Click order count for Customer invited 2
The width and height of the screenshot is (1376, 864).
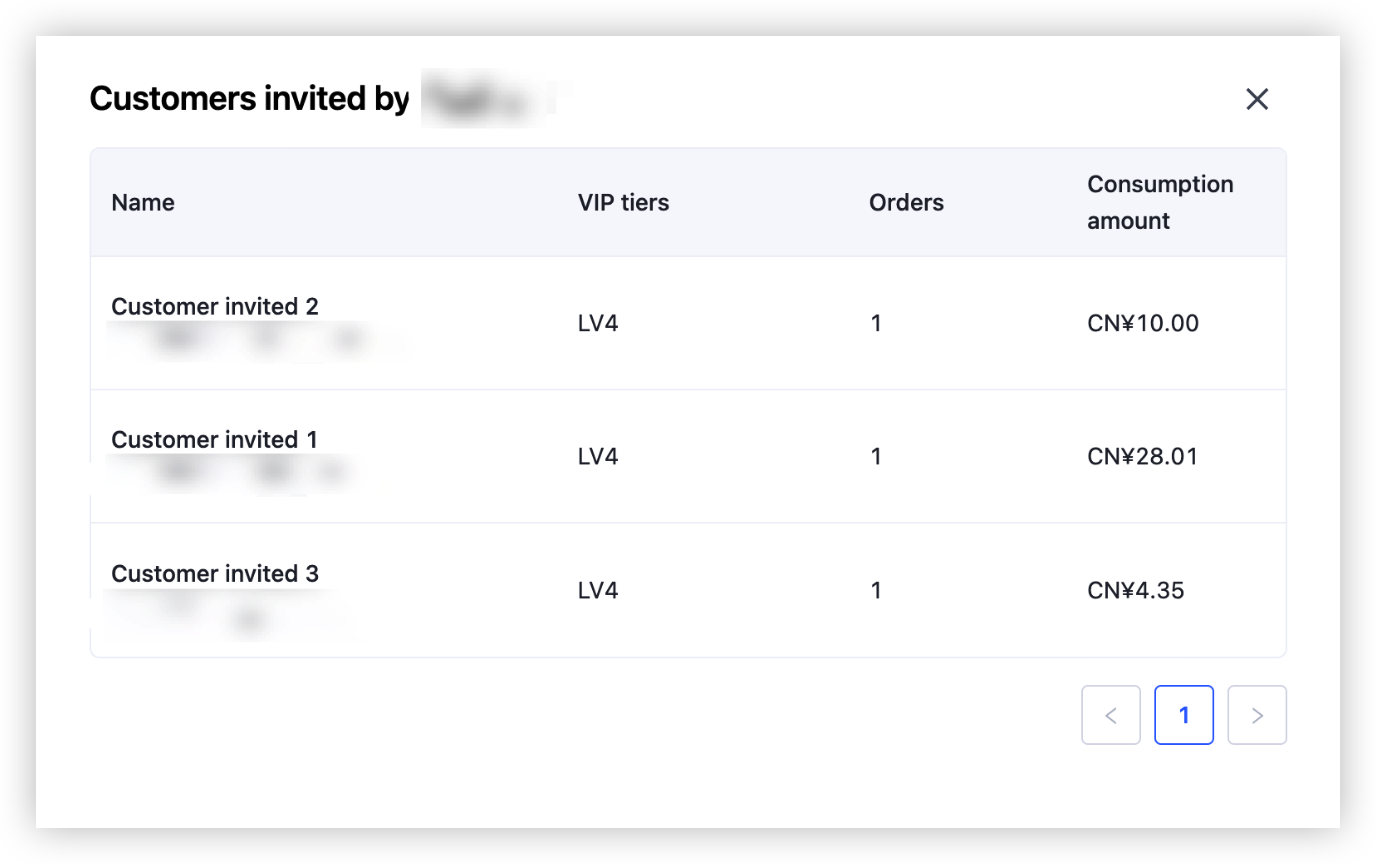click(x=876, y=323)
